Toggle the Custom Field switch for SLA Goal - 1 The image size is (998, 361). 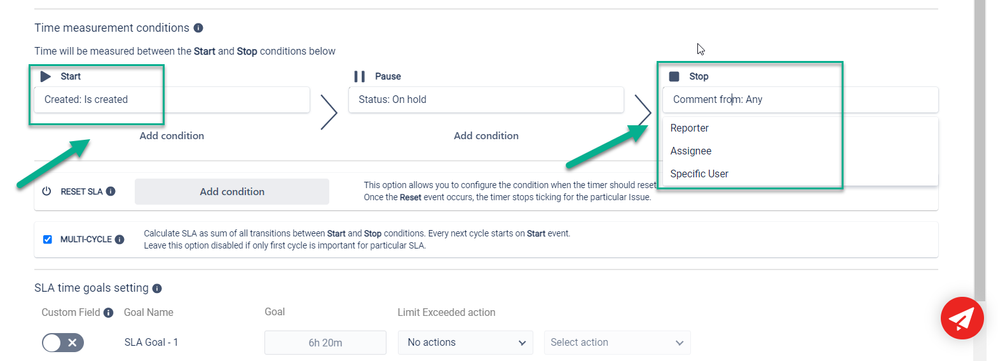coord(62,343)
